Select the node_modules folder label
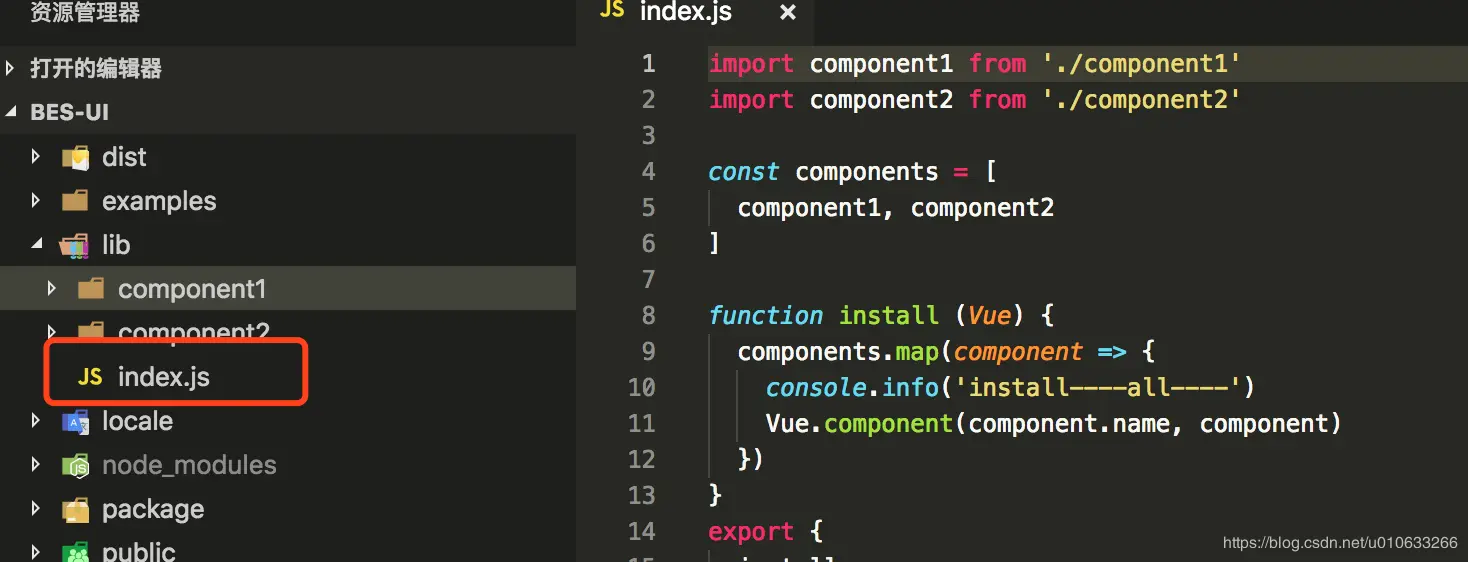Image resolution: width=1468 pixels, height=562 pixels. (189, 465)
